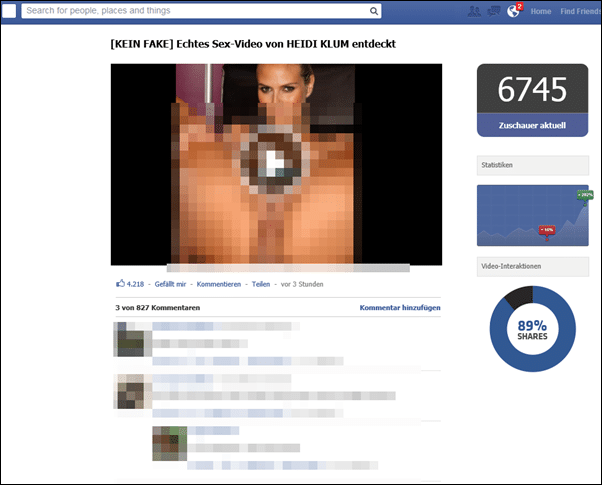
Task: Open the notifications globe icon
Action: [513, 12]
